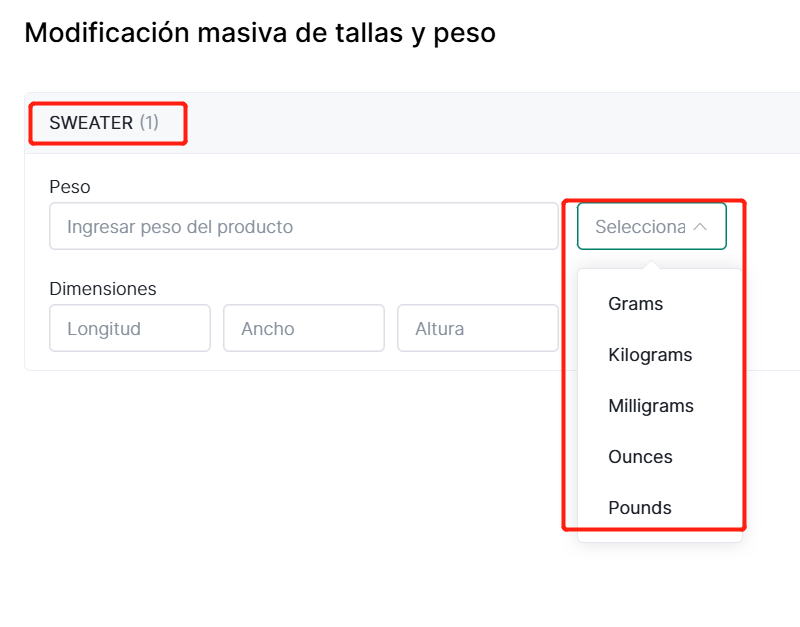
Task: Click the (1) item count beside SWEATER
Action: point(149,123)
